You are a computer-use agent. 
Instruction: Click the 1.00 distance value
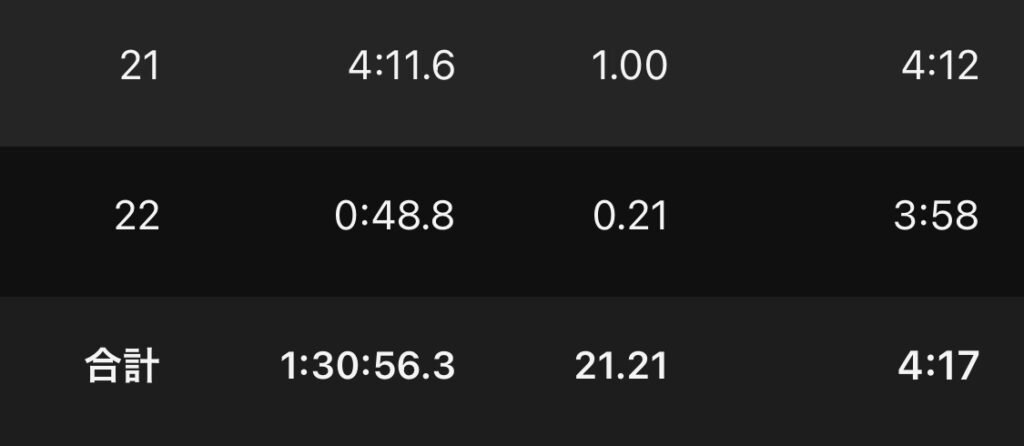pos(630,67)
